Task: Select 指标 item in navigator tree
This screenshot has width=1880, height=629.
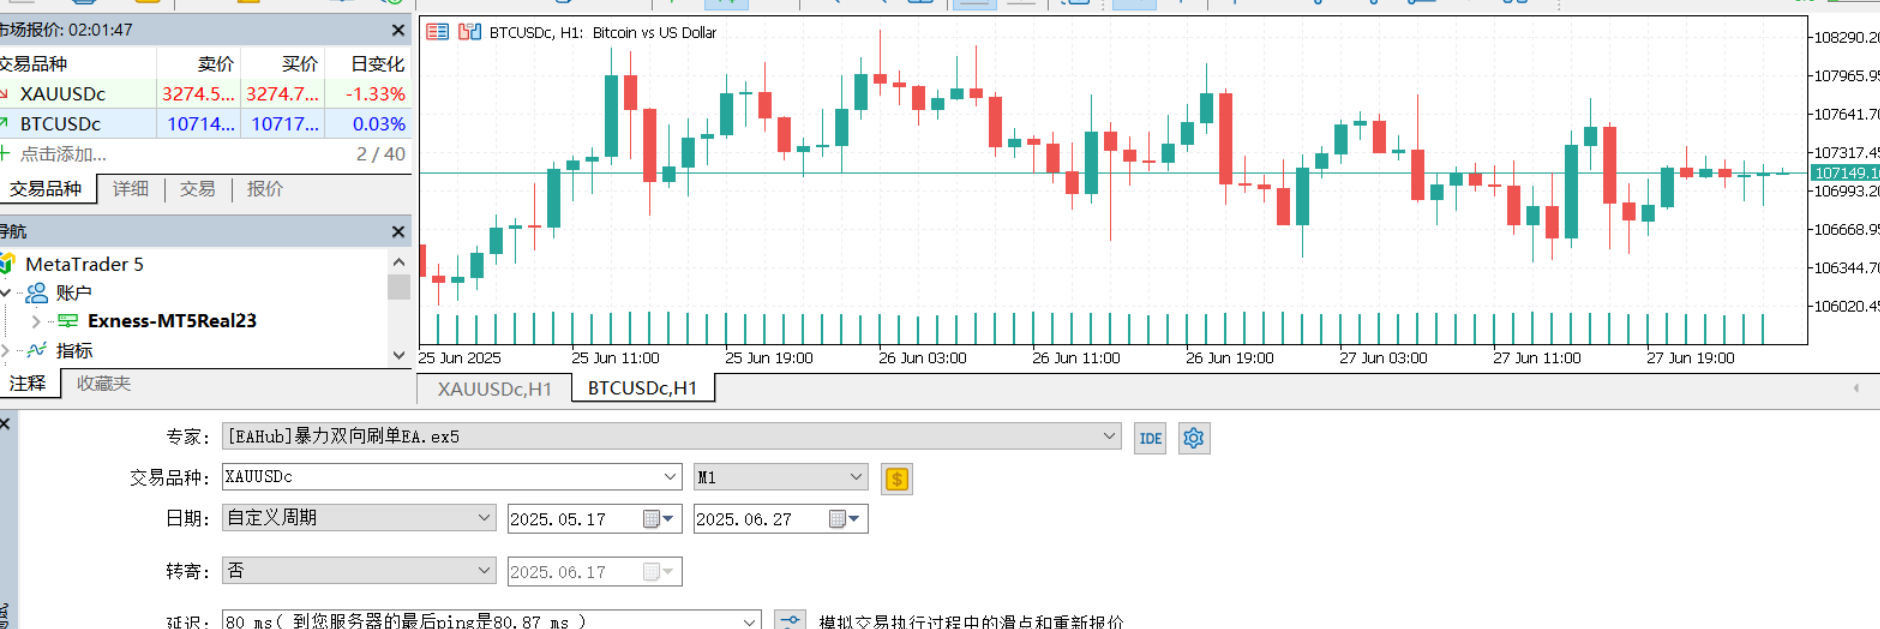Action: [x=74, y=350]
